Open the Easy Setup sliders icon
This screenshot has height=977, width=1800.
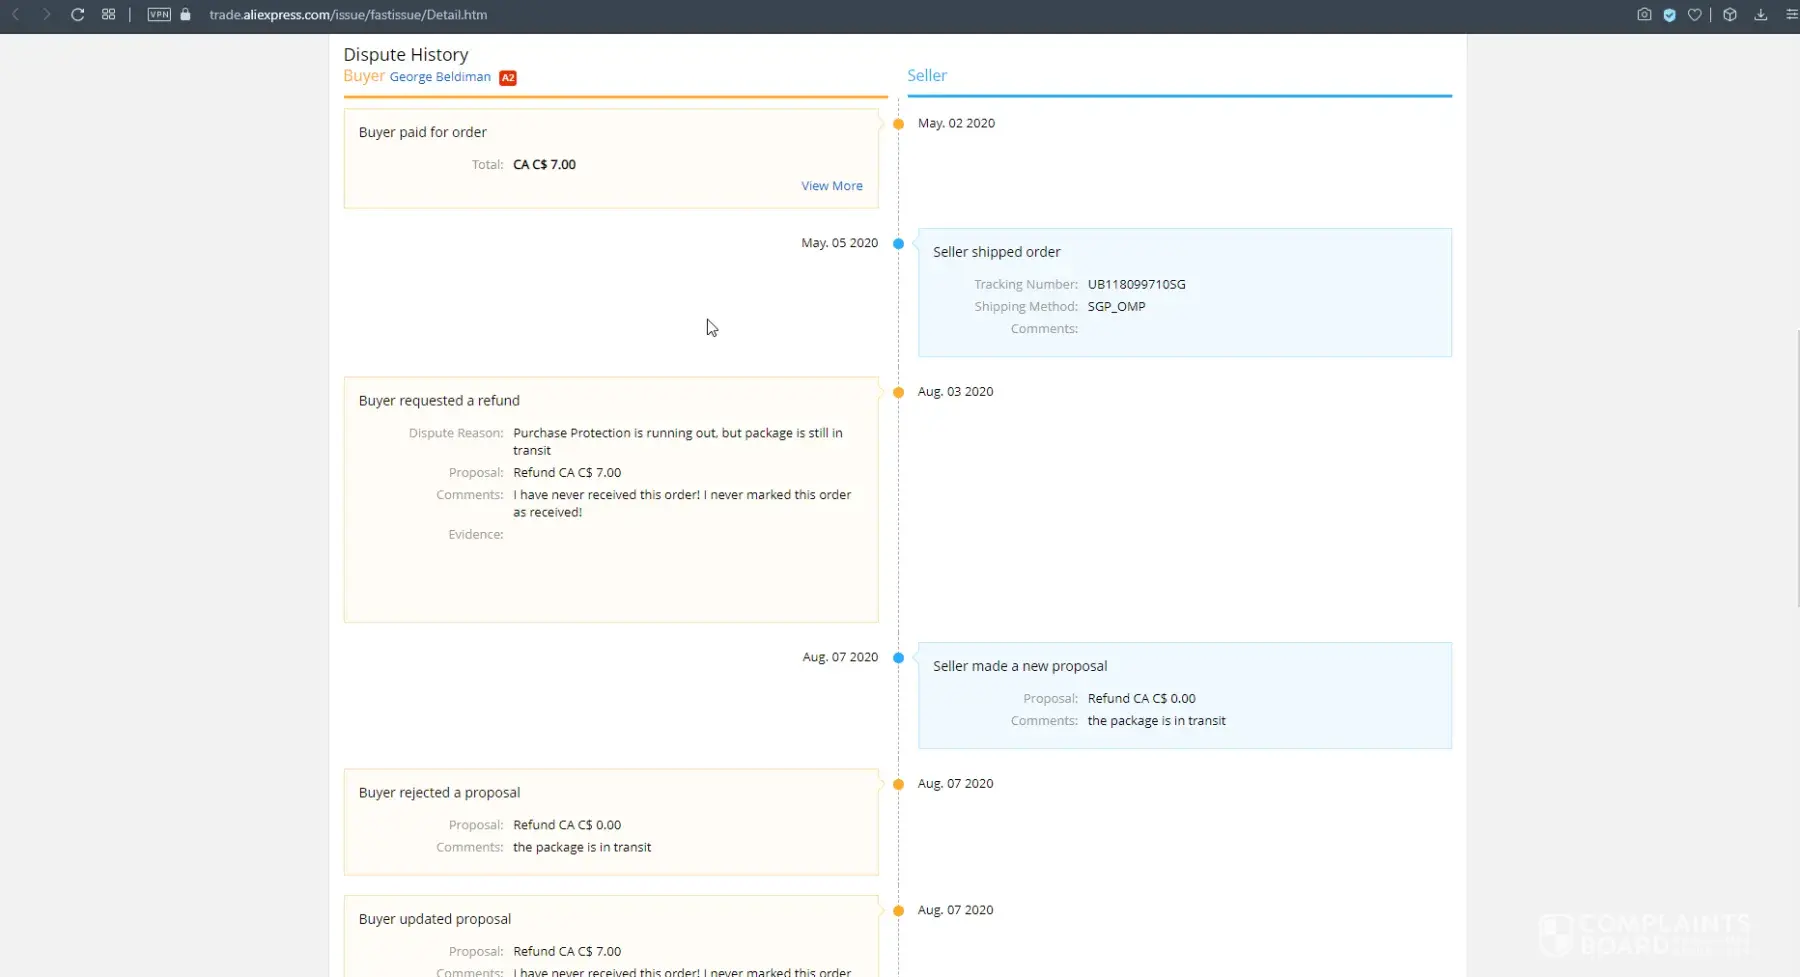click(1791, 15)
